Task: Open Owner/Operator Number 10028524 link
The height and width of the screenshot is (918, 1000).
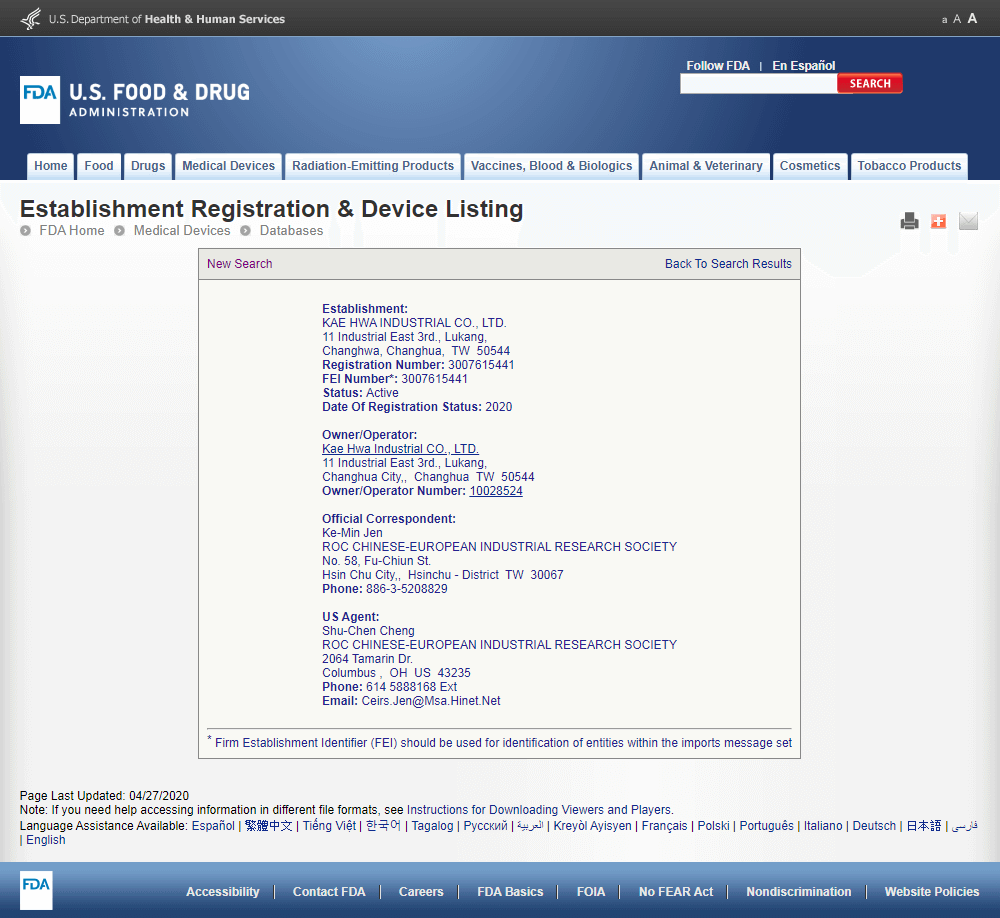Action: click(x=496, y=491)
